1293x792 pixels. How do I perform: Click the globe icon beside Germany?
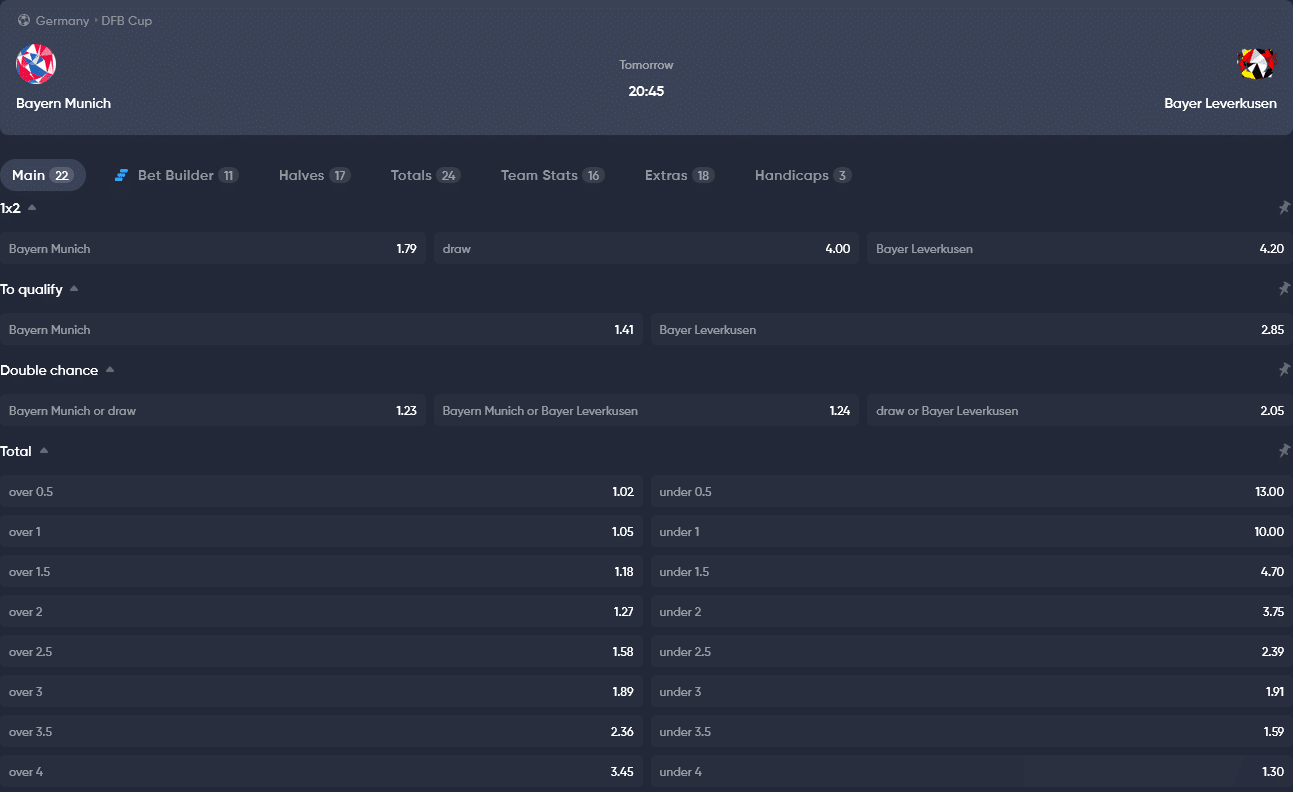[x=24, y=20]
